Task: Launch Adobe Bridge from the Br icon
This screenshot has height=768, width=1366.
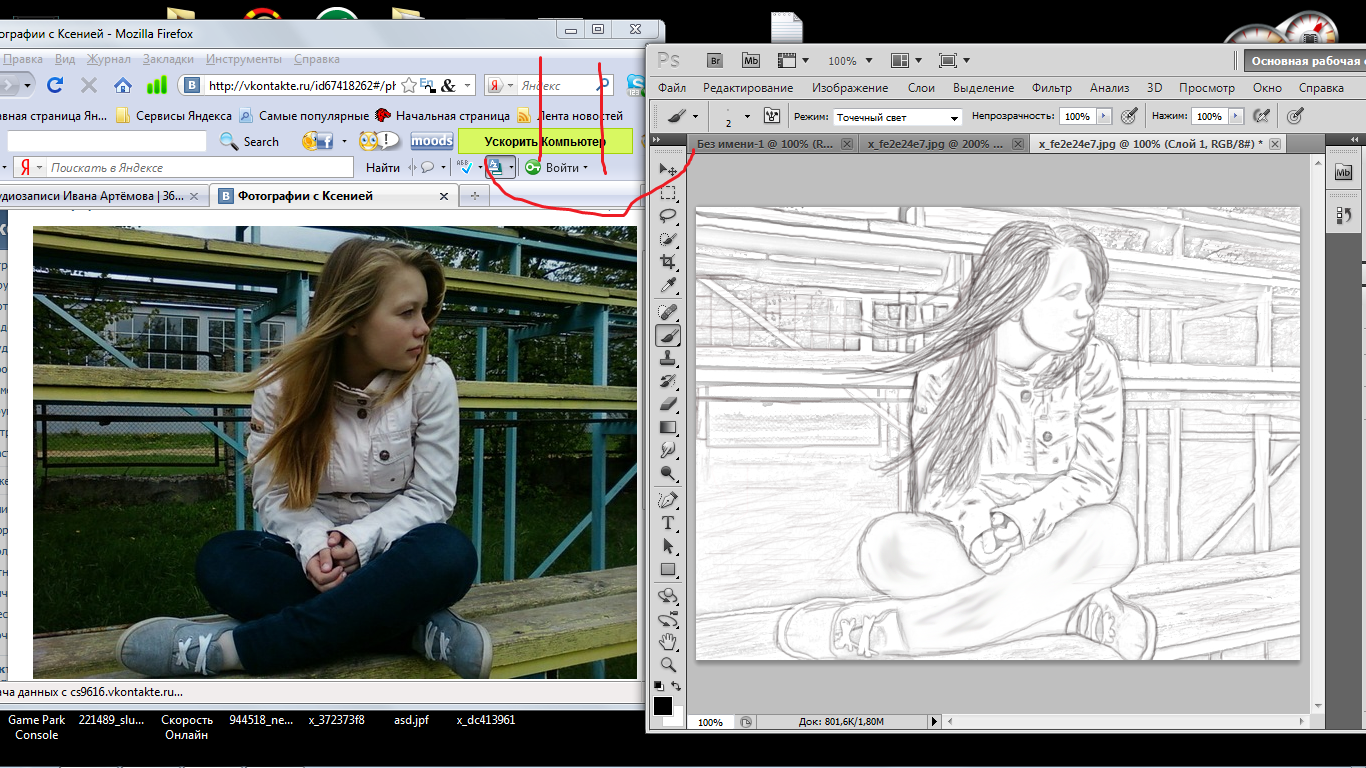Action: pyautogui.click(x=714, y=60)
